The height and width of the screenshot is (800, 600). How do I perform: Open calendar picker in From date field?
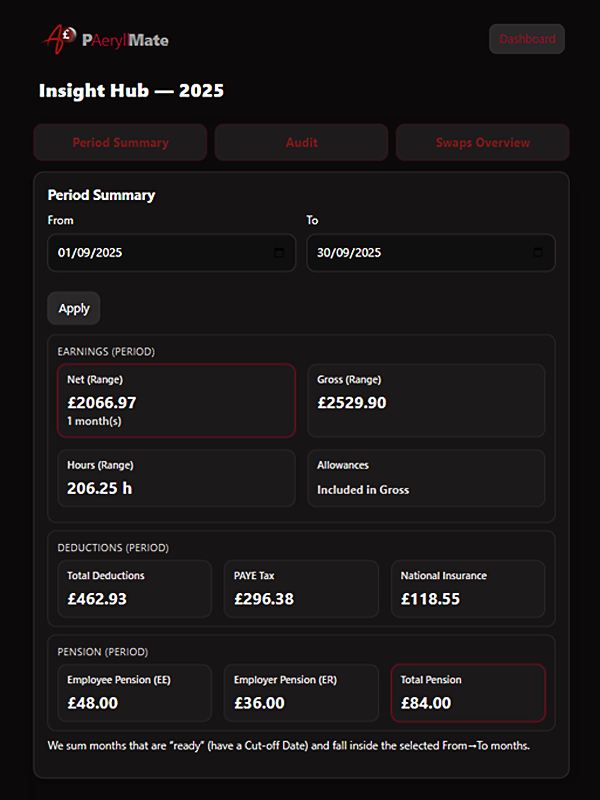pyautogui.click(x=278, y=253)
